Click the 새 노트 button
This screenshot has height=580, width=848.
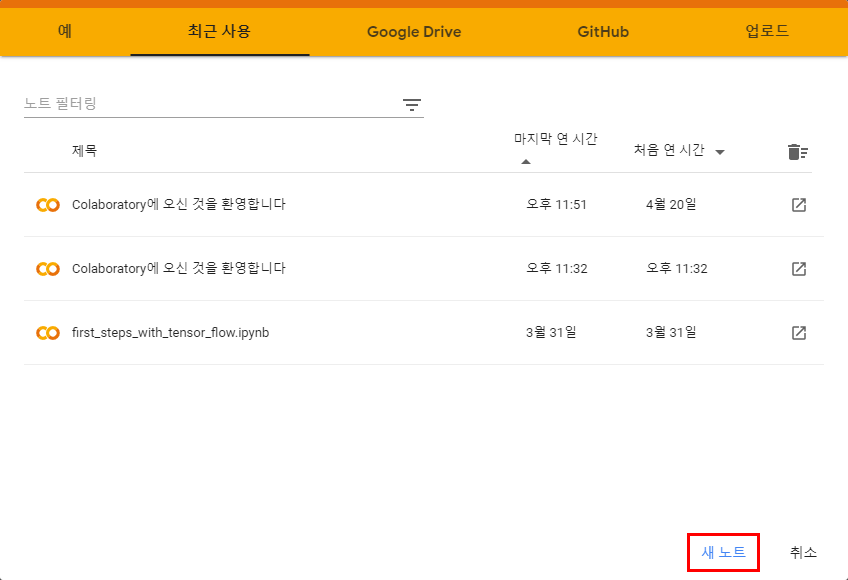[724, 552]
